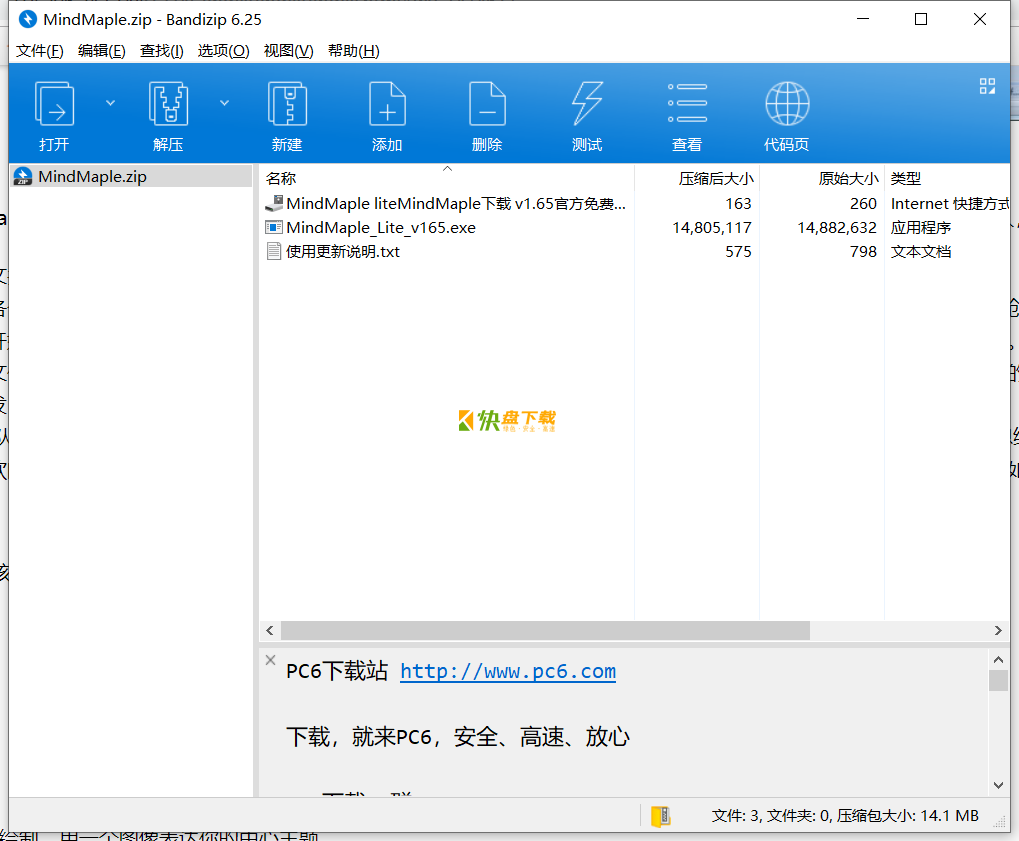Open the 视图(V) menu
Viewport: 1019px width, 841px height.
pos(289,51)
